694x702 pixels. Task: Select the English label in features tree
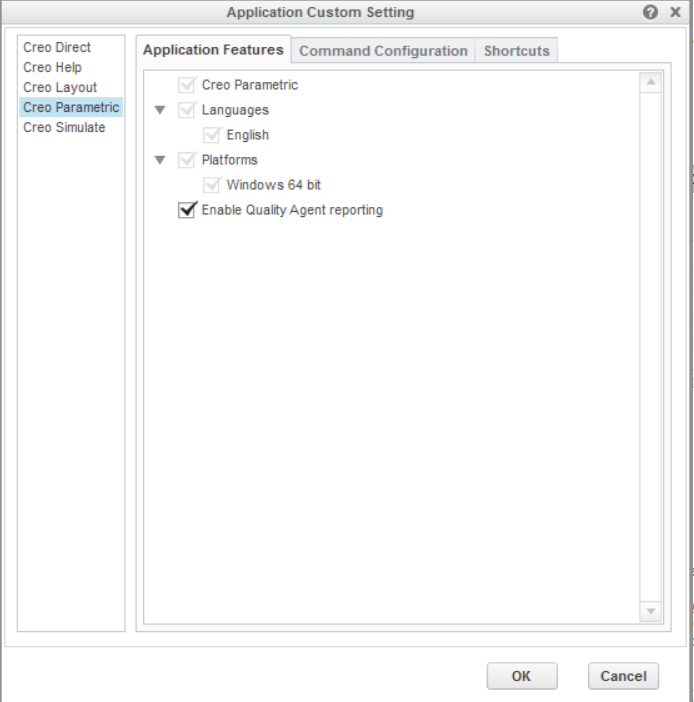tap(248, 135)
